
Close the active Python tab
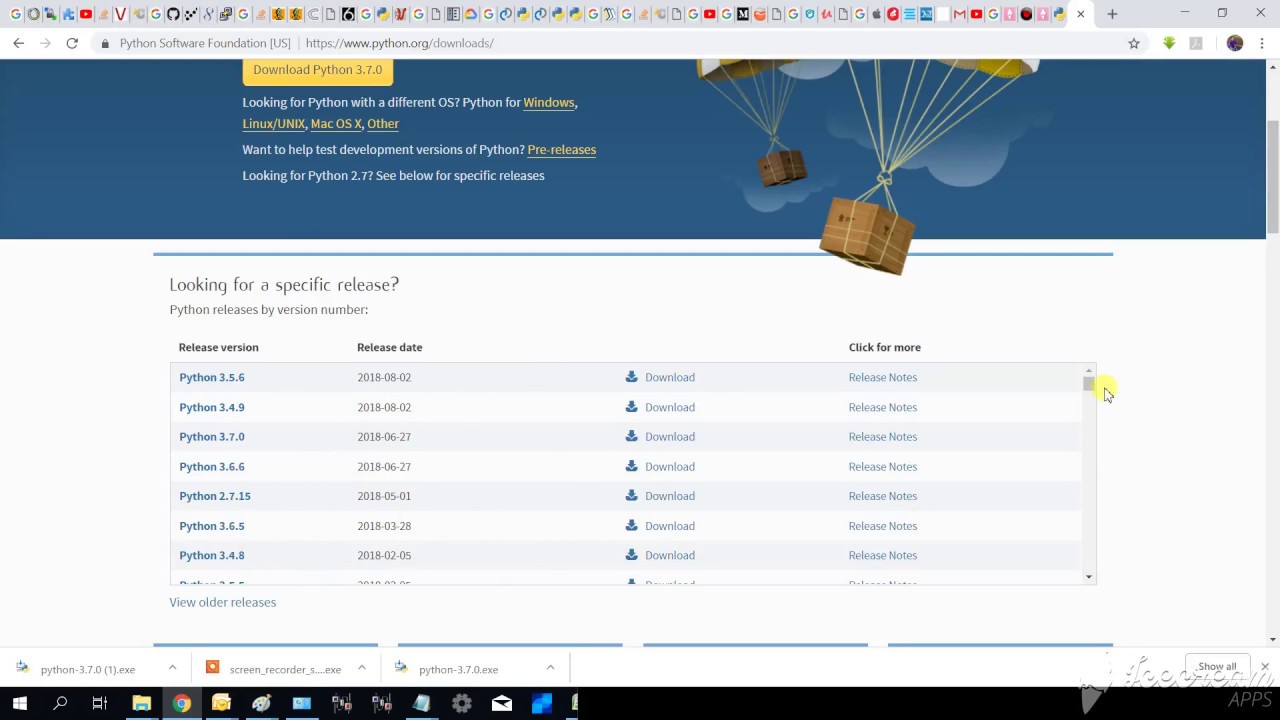[x=1080, y=14]
